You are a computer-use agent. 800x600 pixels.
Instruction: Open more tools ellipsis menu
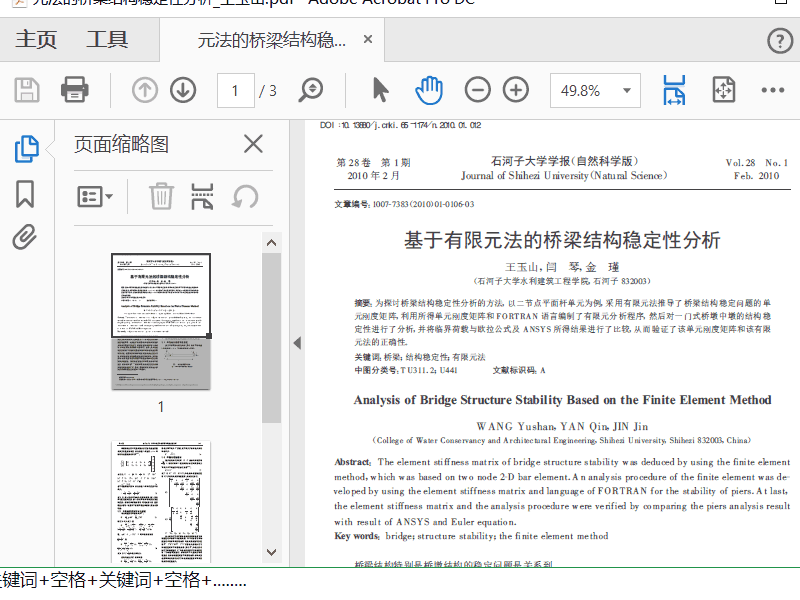(772, 90)
